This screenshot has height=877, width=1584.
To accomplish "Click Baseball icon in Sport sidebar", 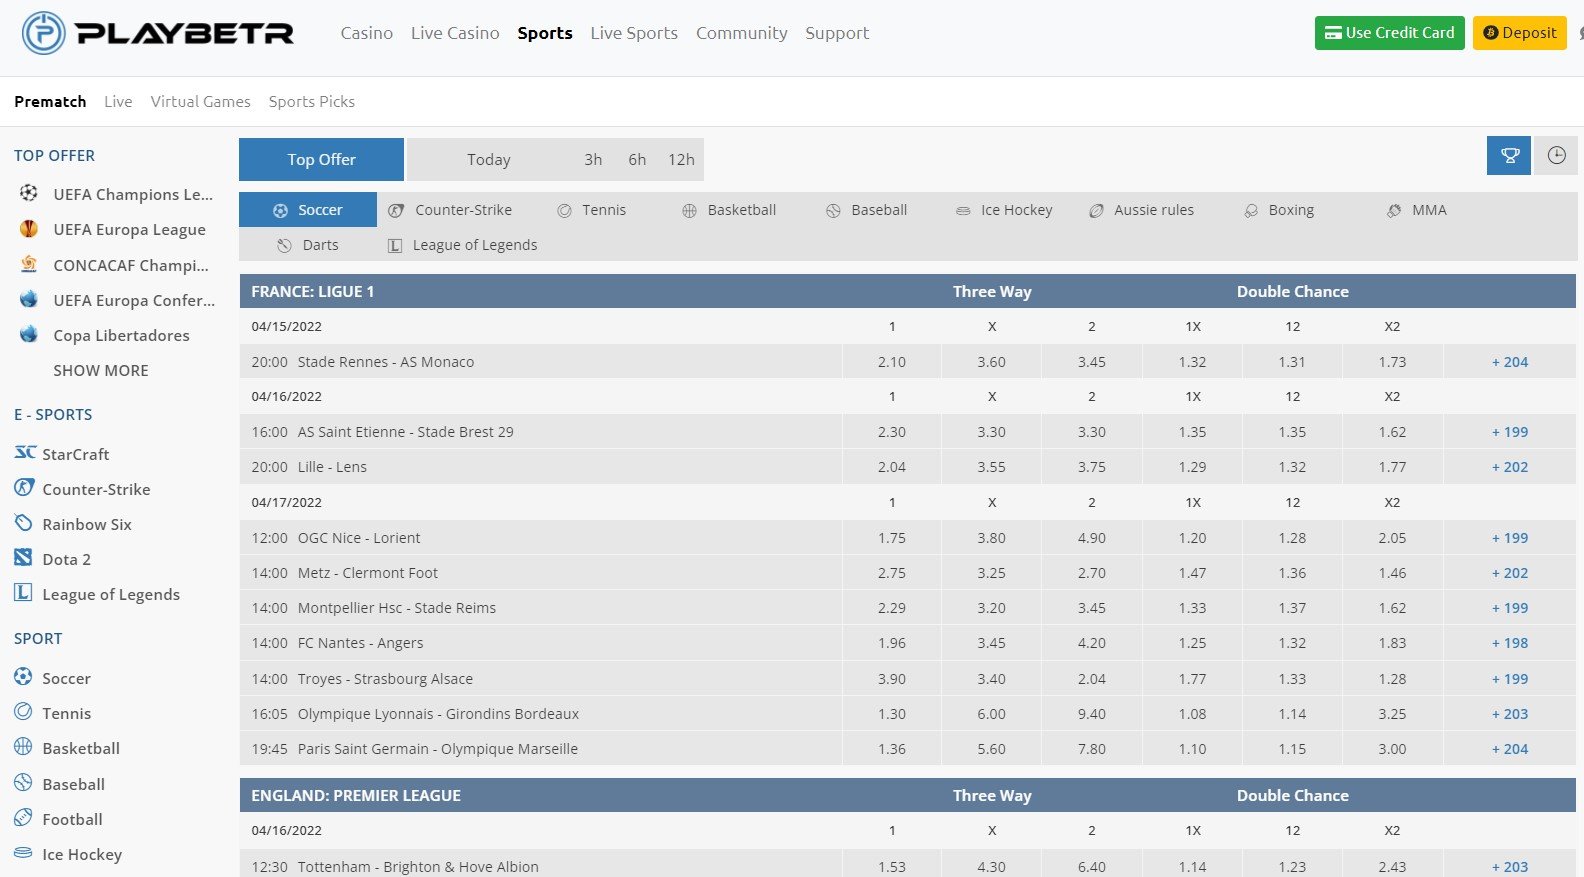I will [23, 783].
